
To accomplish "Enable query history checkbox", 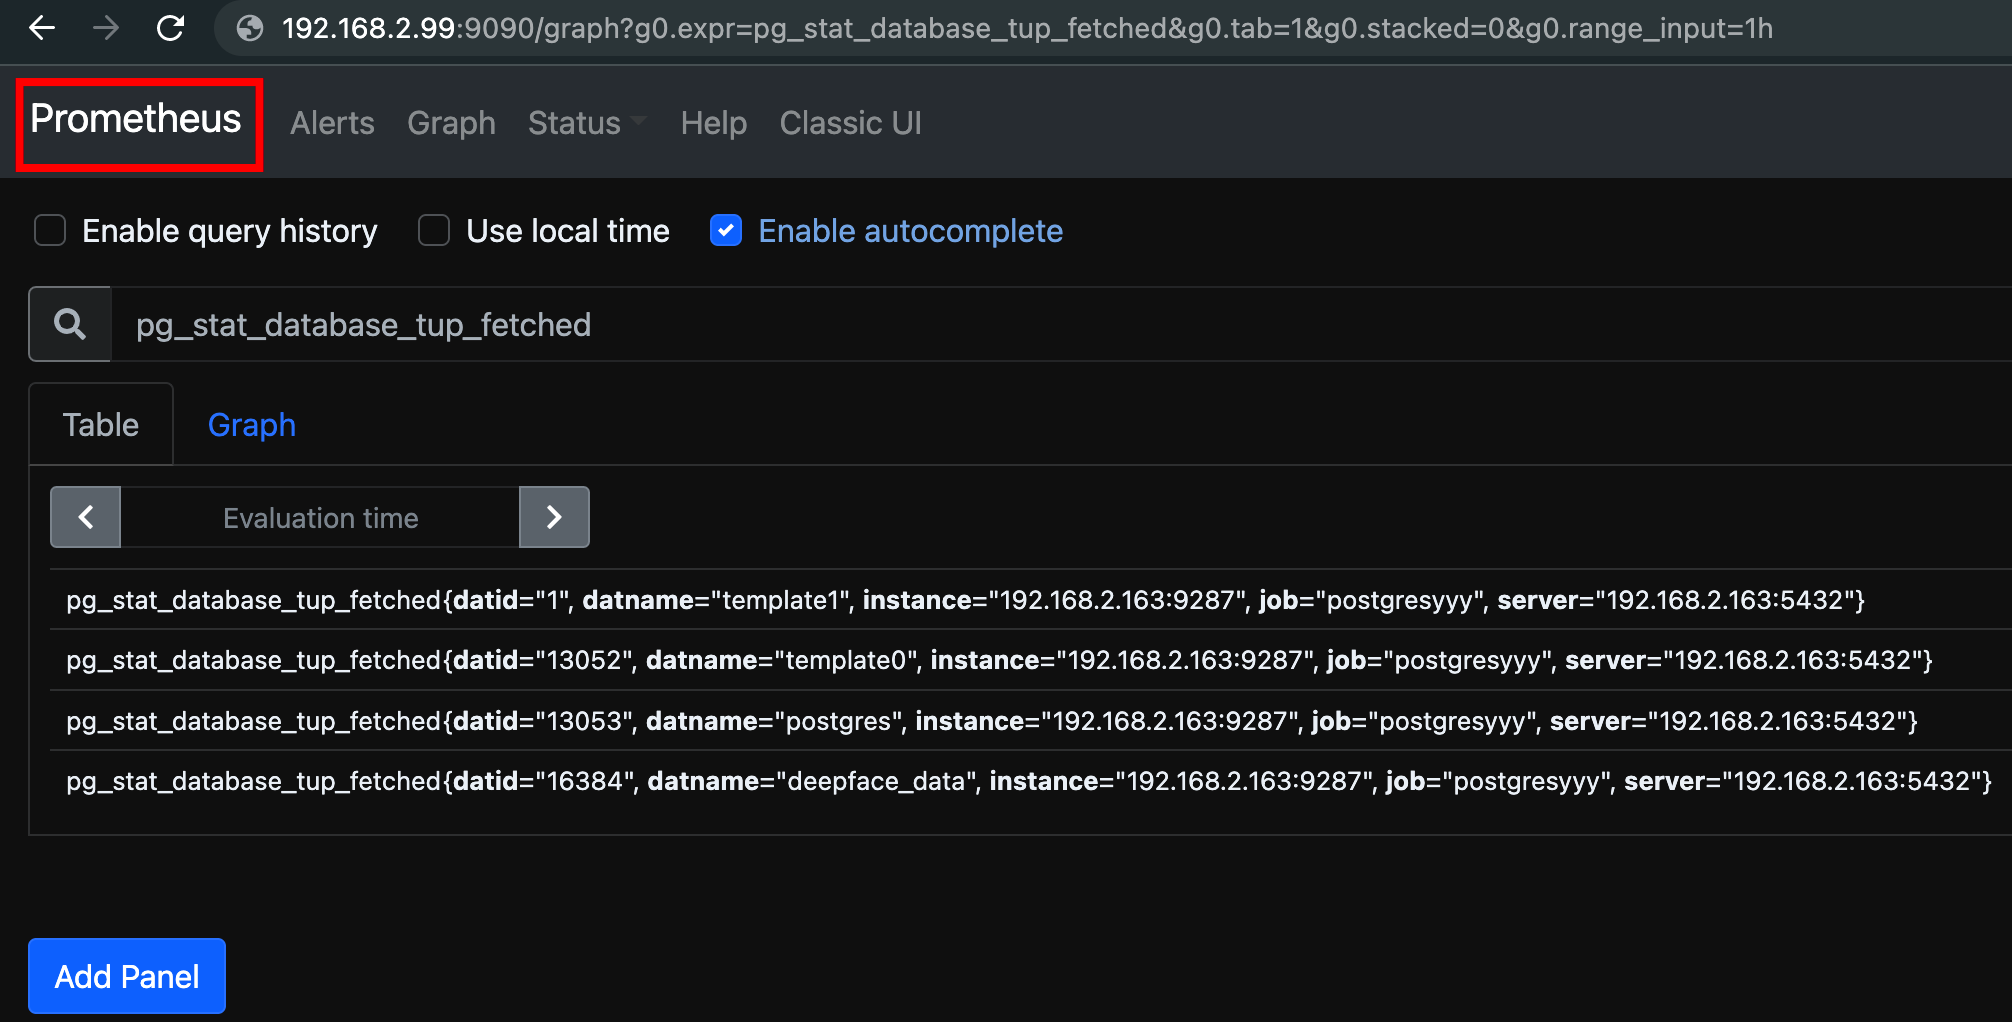I will tap(50, 230).
